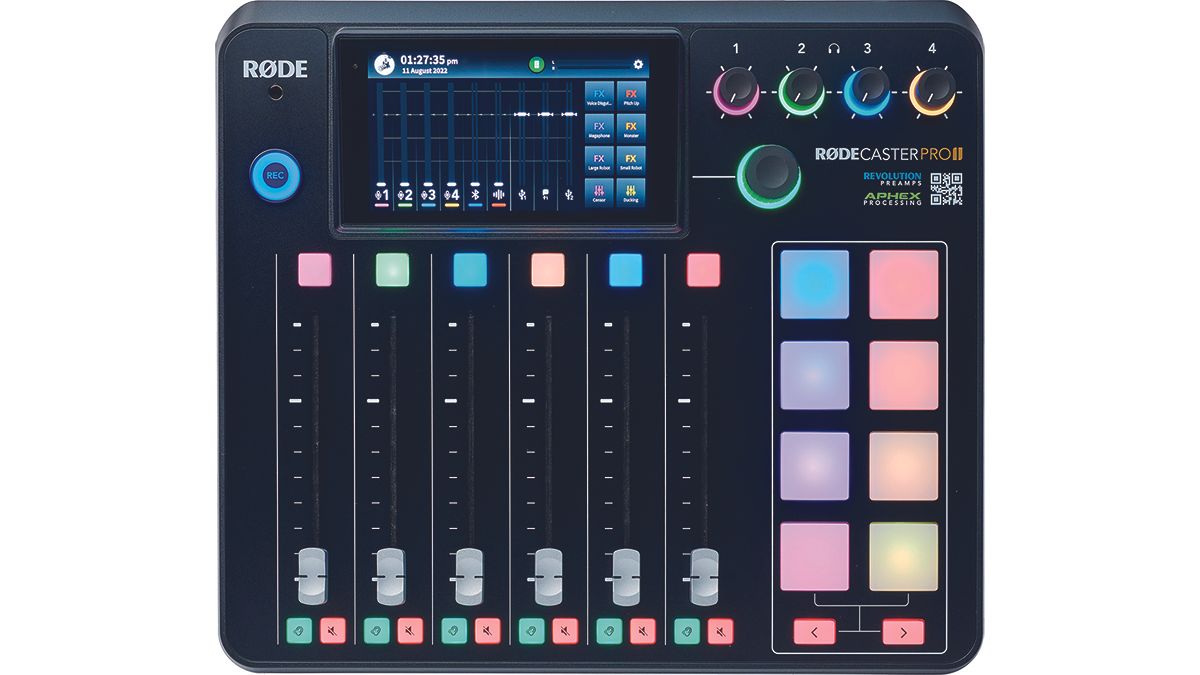This screenshot has height=675, width=1200.
Task: Click the headphone volume slider on the touchscreen
Action: tap(592, 66)
